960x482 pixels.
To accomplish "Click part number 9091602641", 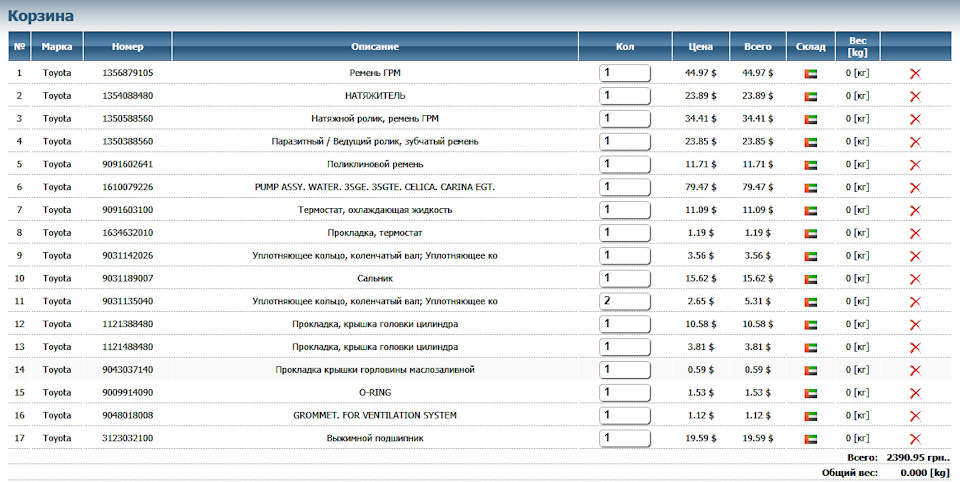I will pyautogui.click(x=127, y=164).
